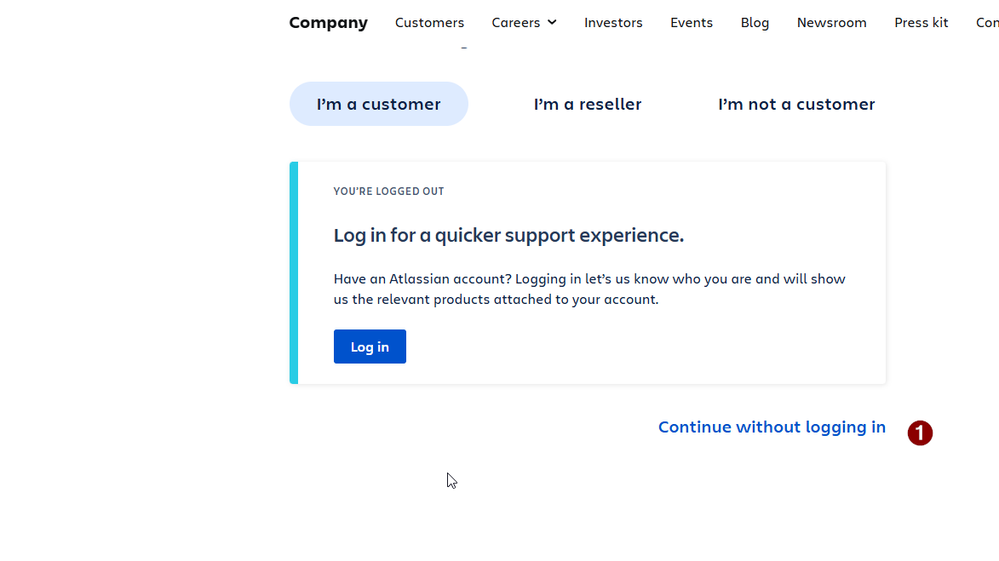
Task: Click the blue Log in button
Action: [x=370, y=346]
